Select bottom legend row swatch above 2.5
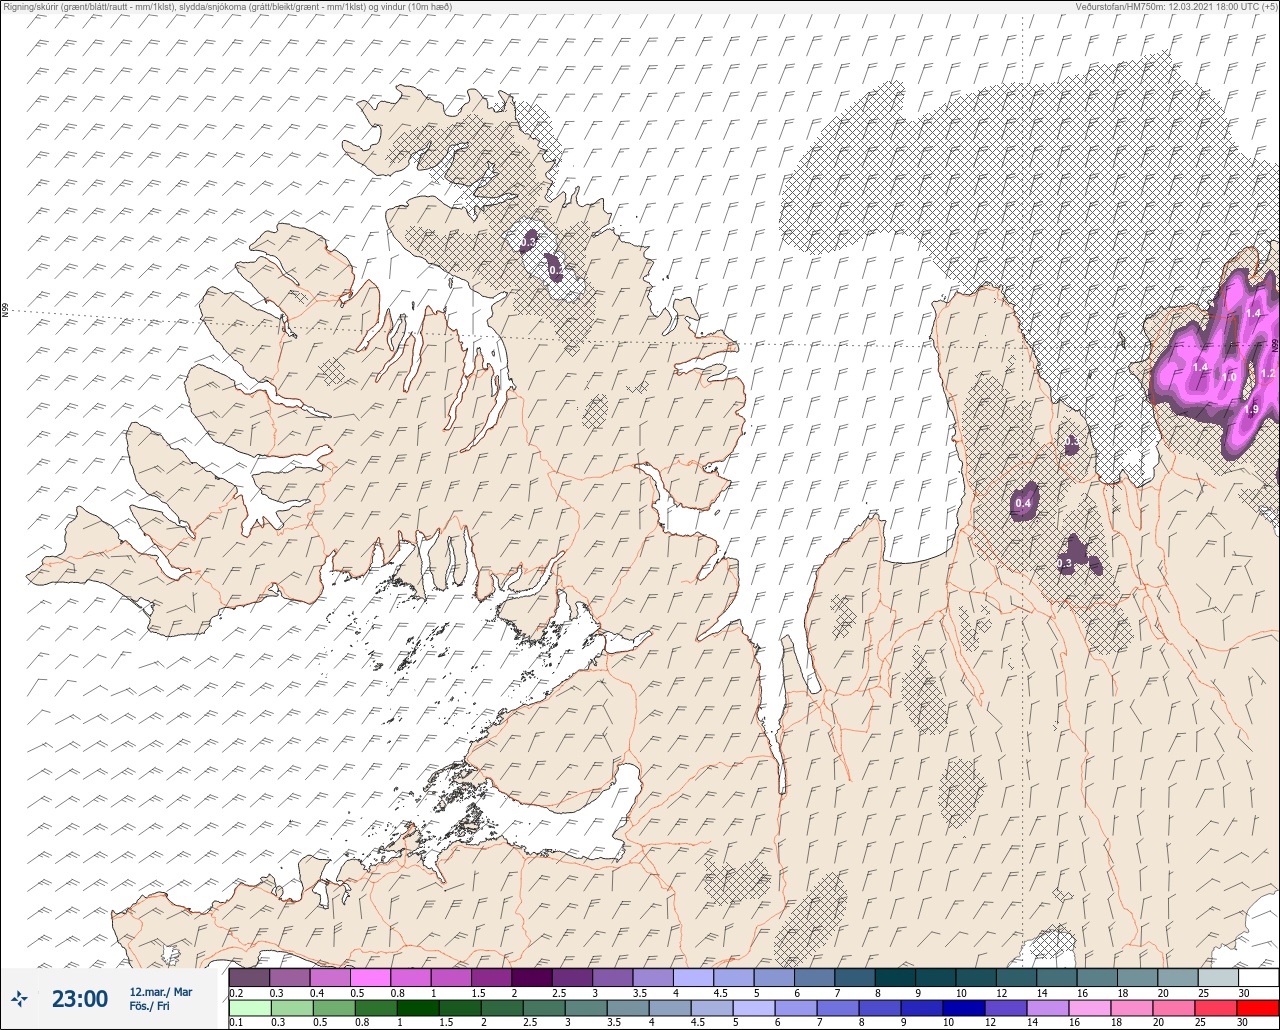Image resolution: width=1280 pixels, height=1030 pixels. click(x=543, y=1007)
